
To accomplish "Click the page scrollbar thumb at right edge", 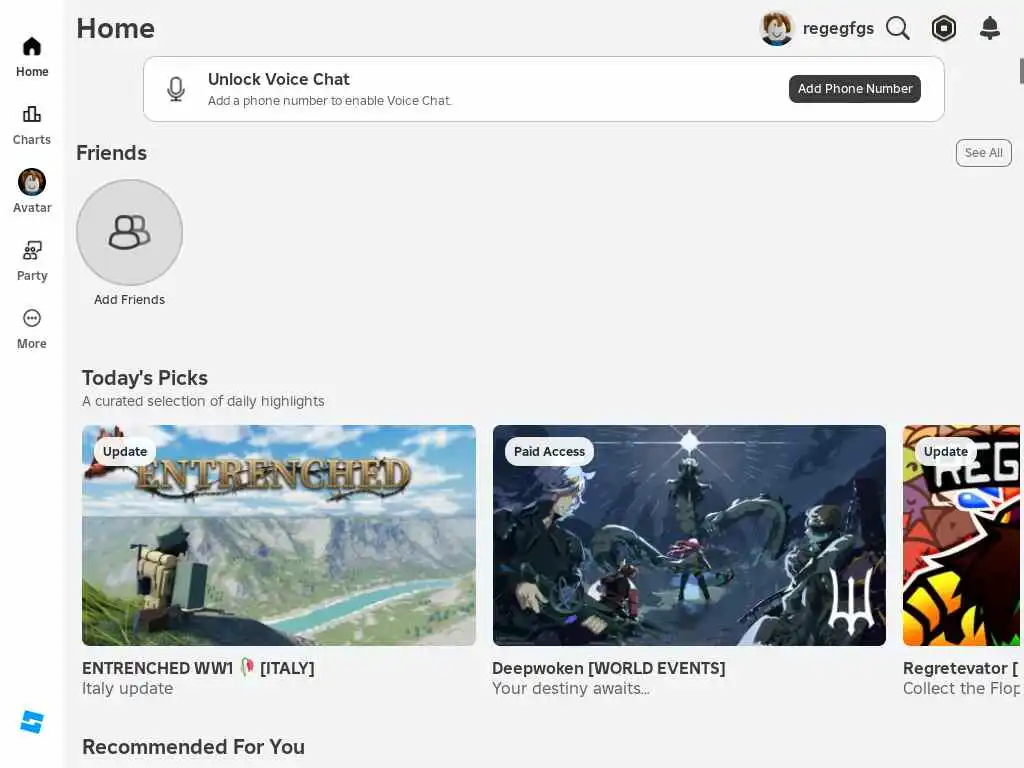I will pos(1021,71).
